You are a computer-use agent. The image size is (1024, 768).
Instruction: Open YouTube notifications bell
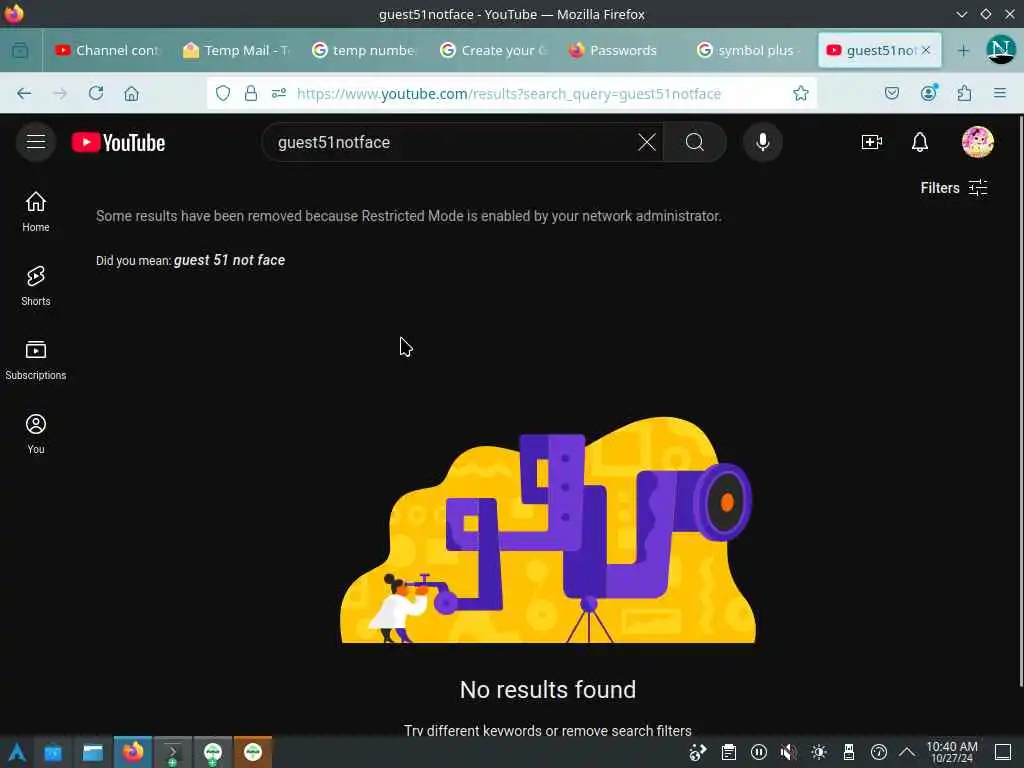pos(920,142)
